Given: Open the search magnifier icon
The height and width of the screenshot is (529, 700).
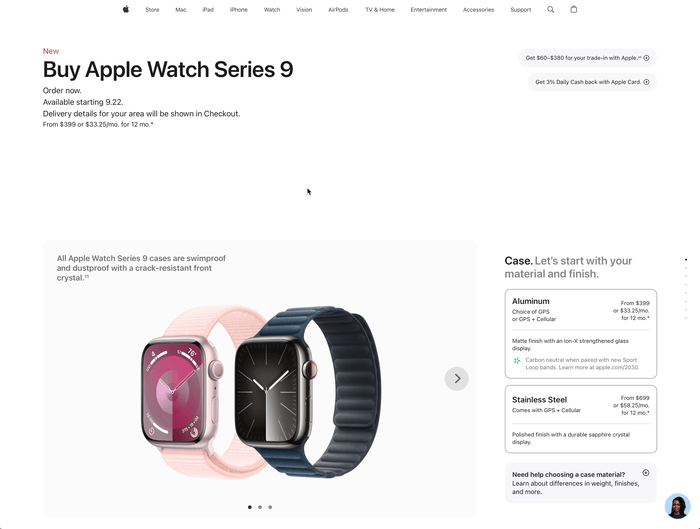Looking at the screenshot, I should pos(550,9).
